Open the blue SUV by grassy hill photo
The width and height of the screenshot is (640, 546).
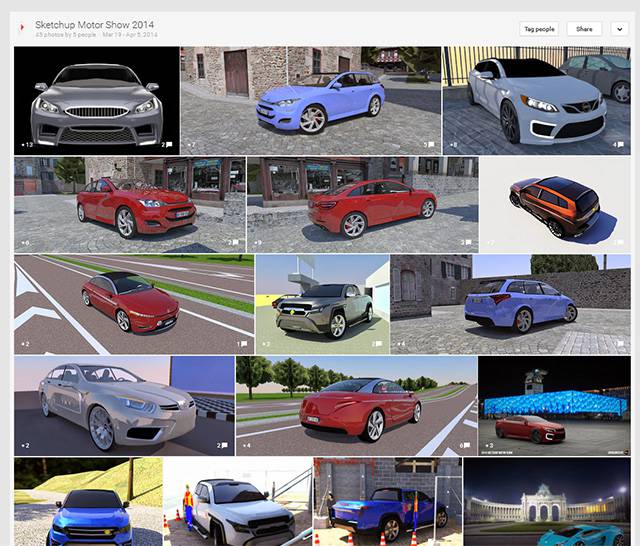pos(88,502)
